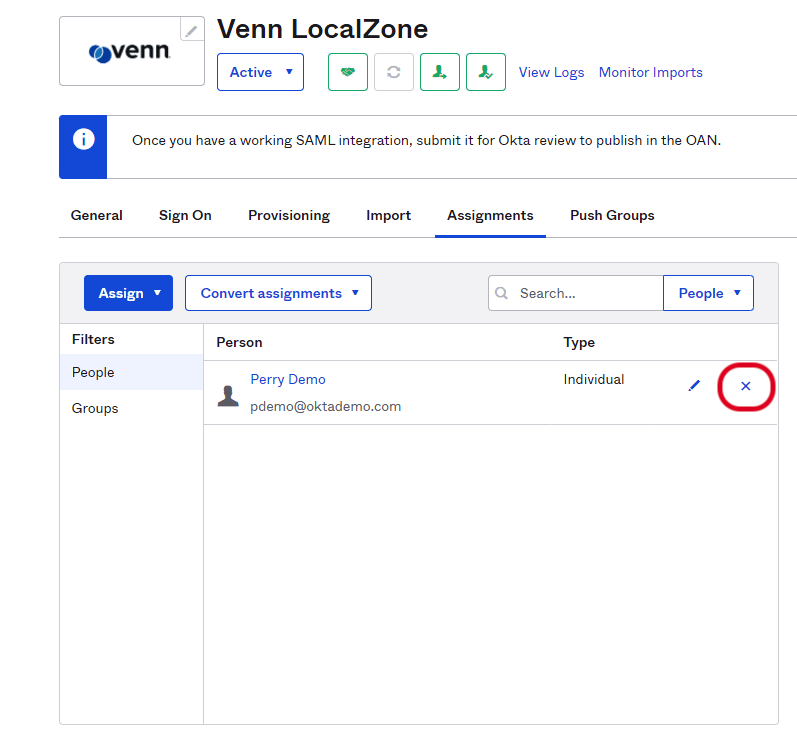Click Perry Demo's user avatar icon
The image size is (797, 748).
[x=228, y=396]
